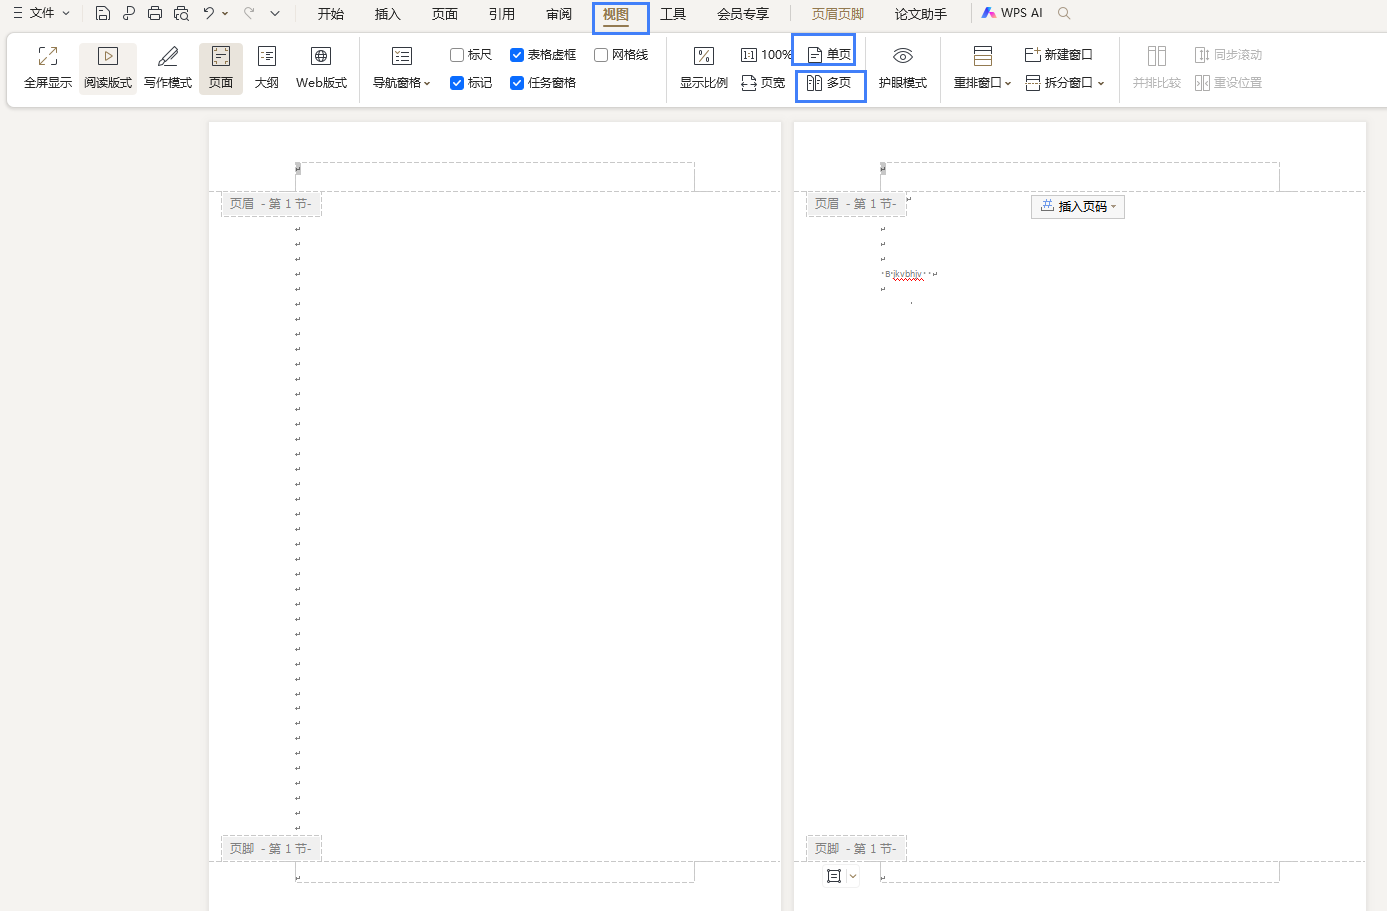1387x911 pixels.
Task: Click the Print icon
Action: coord(154,13)
